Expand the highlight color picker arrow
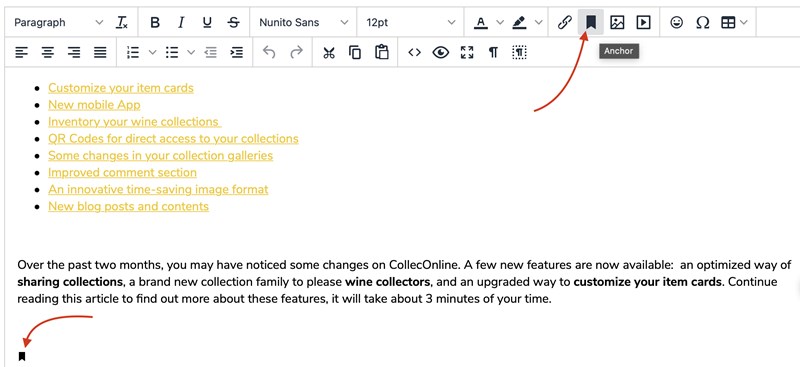Viewport: 800px width, 367px height. [538, 22]
